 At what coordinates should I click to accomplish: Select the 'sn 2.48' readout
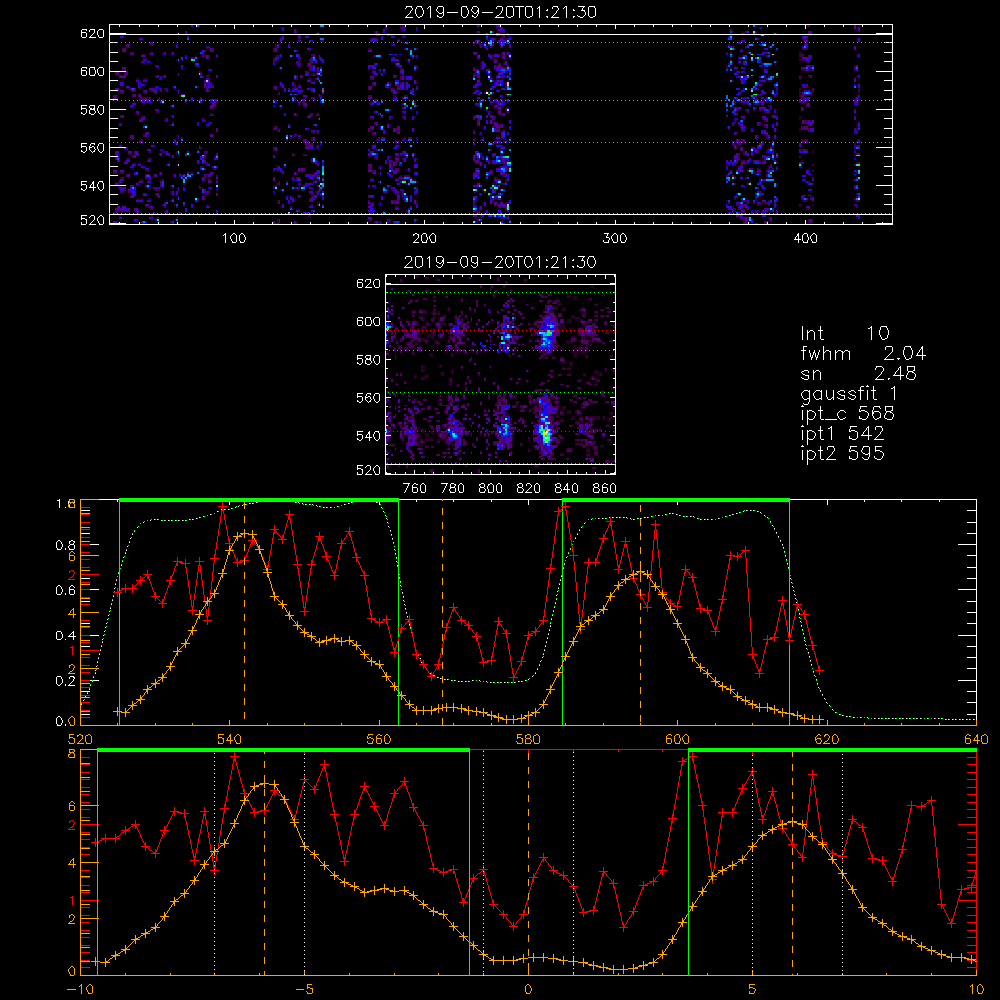coord(858,373)
